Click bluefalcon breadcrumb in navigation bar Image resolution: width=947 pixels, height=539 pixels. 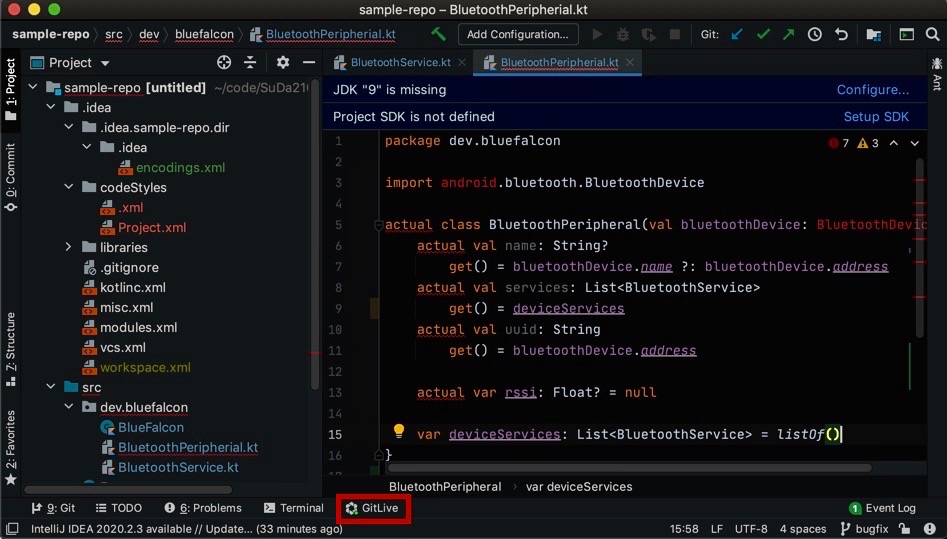[x=204, y=34]
